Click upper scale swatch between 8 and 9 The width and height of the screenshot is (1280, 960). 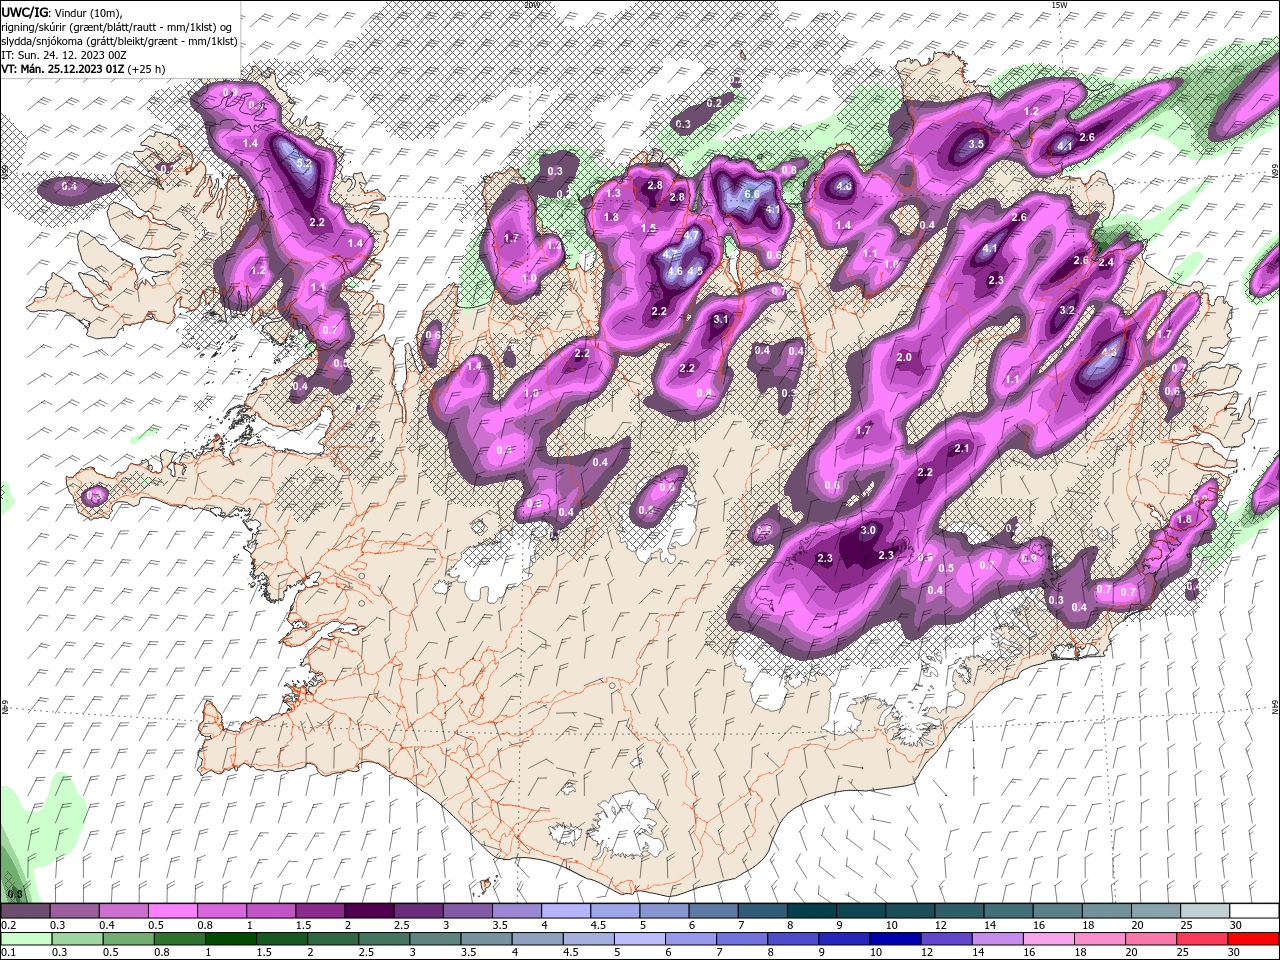click(812, 911)
